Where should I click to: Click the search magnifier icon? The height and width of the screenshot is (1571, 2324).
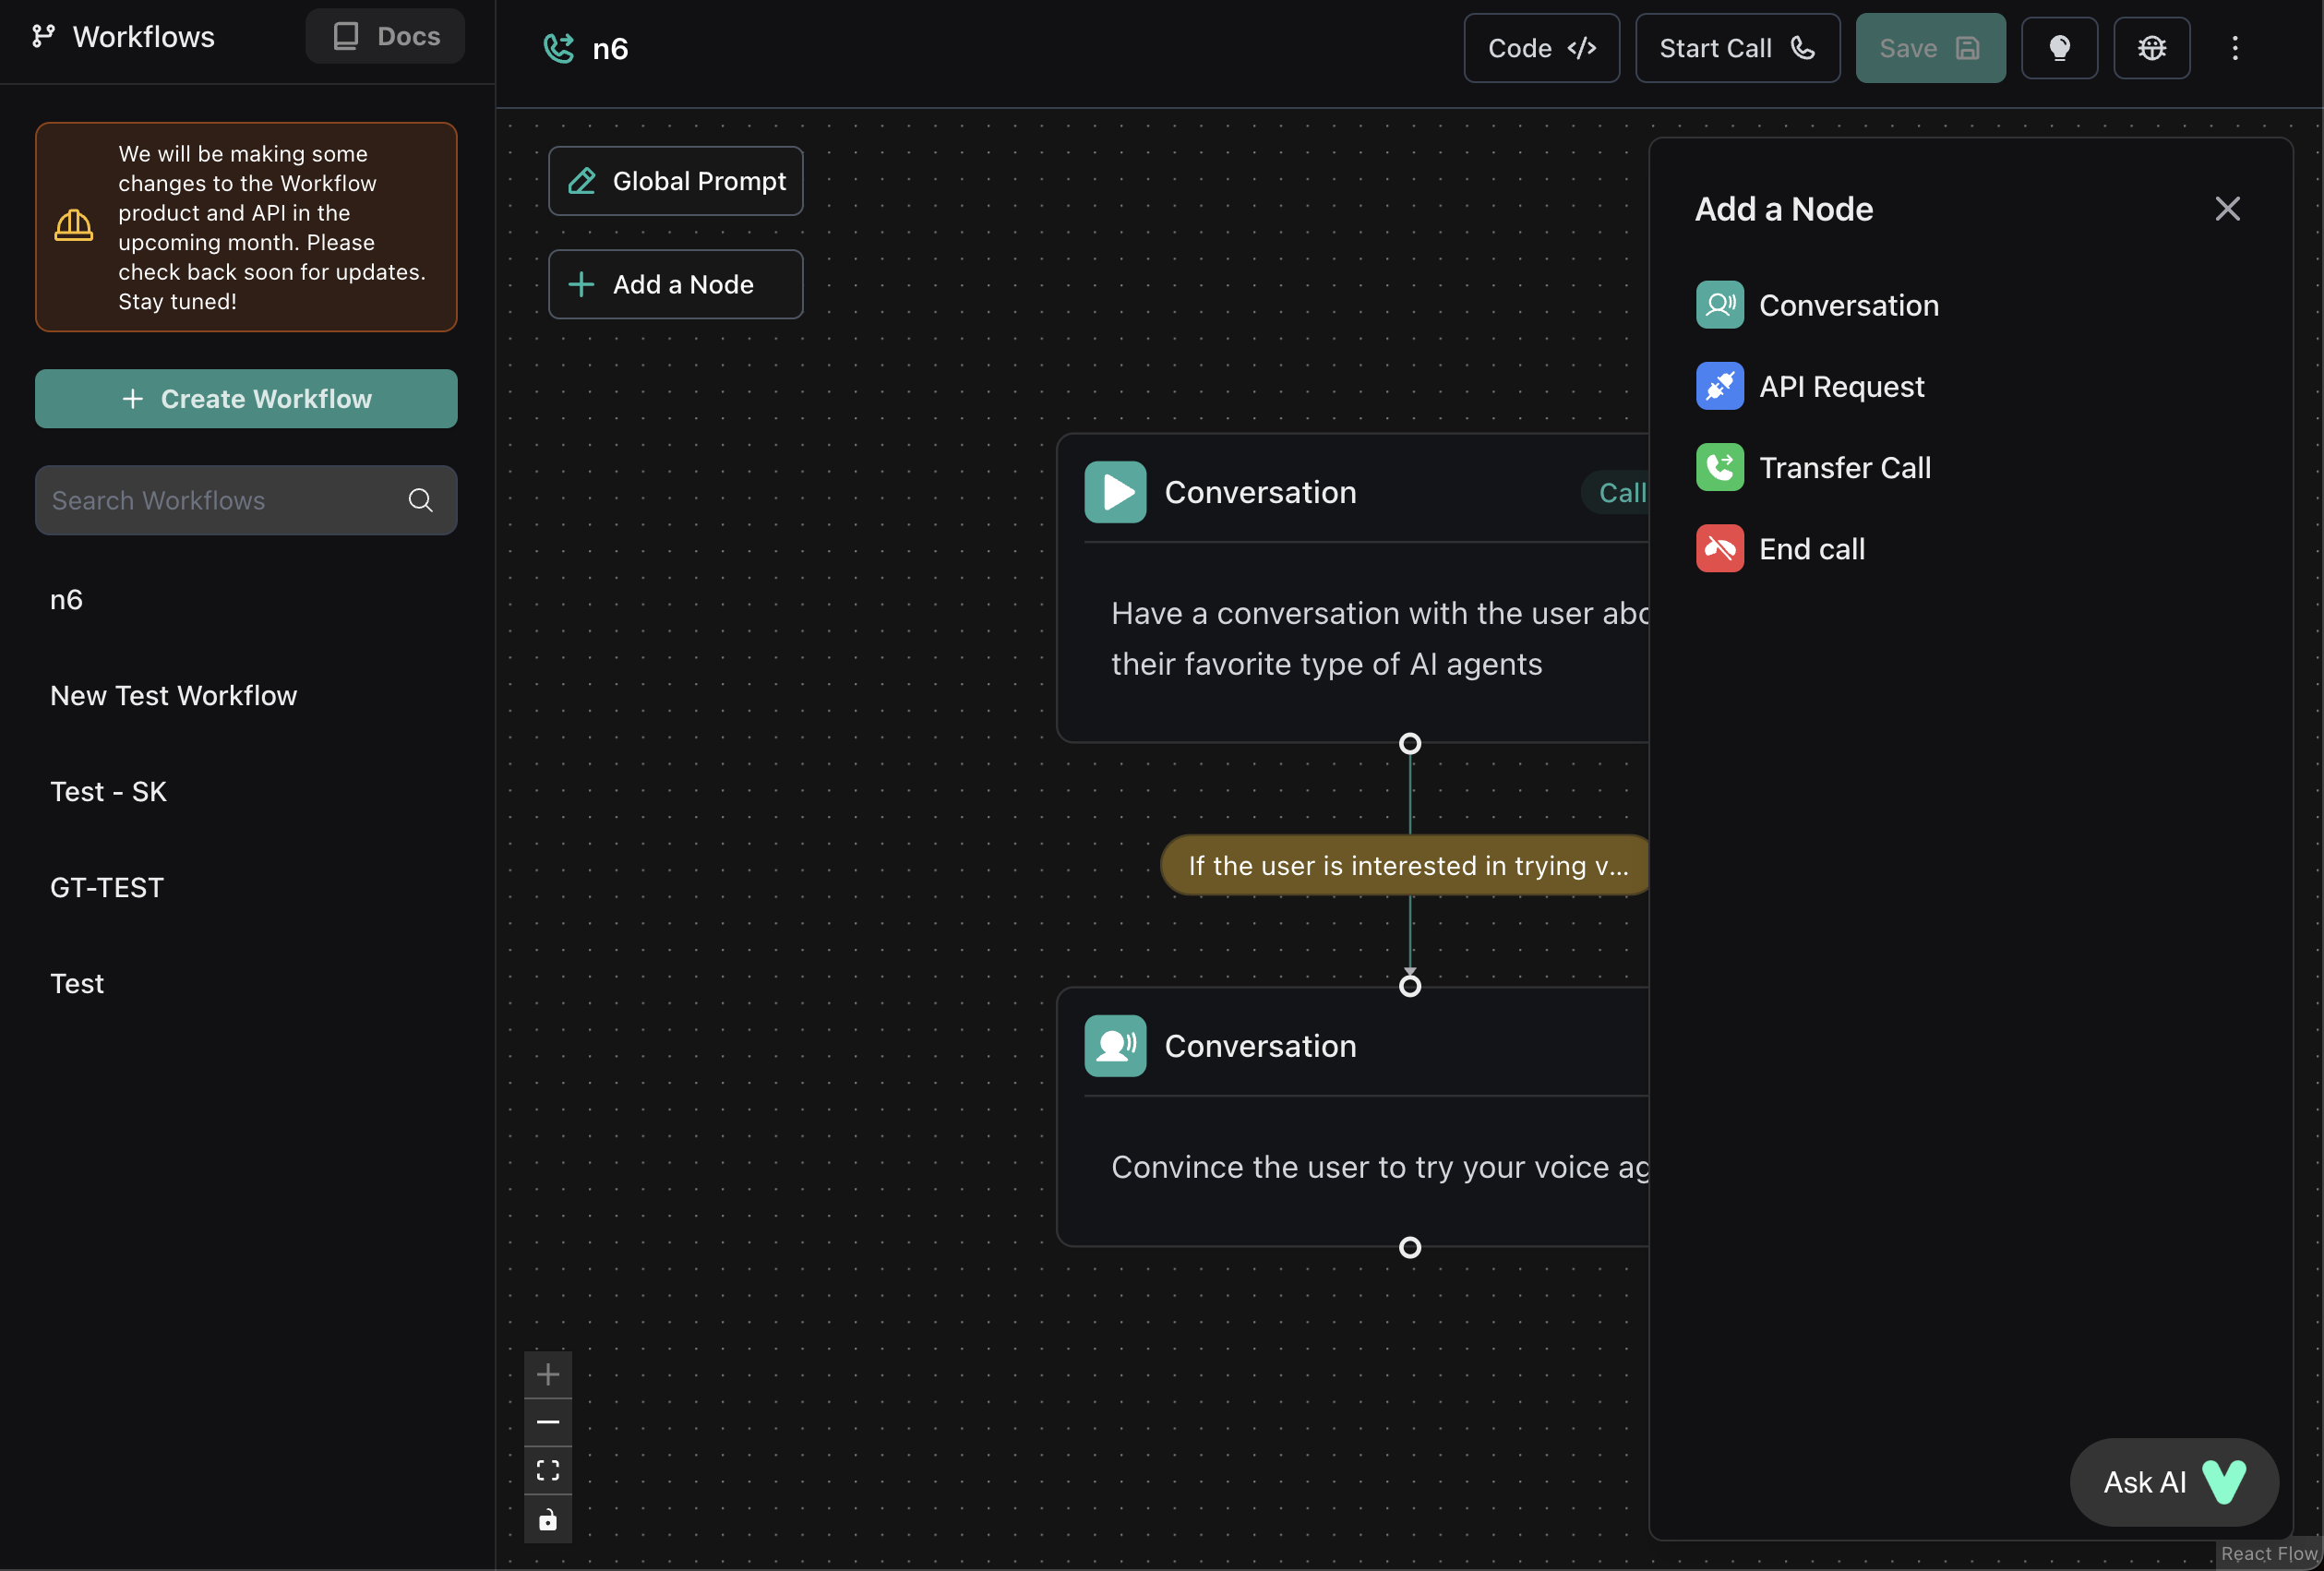(x=420, y=500)
